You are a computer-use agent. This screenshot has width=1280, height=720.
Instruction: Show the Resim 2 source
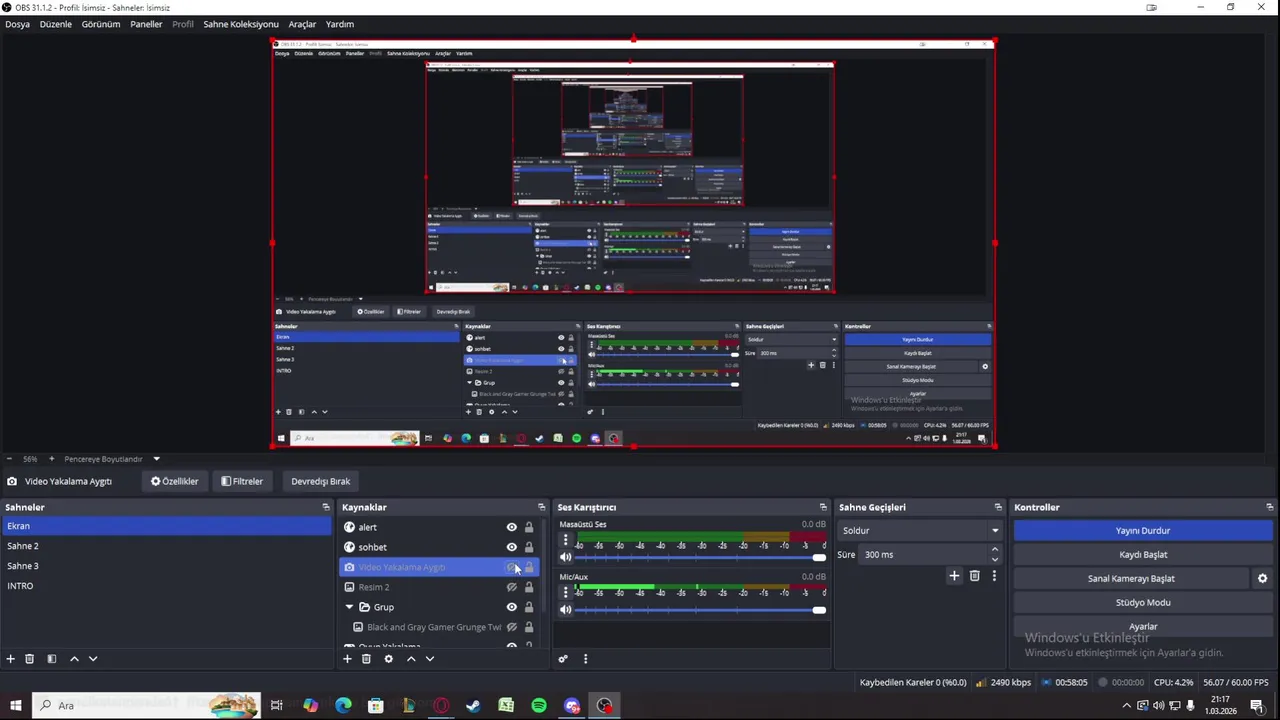512,587
